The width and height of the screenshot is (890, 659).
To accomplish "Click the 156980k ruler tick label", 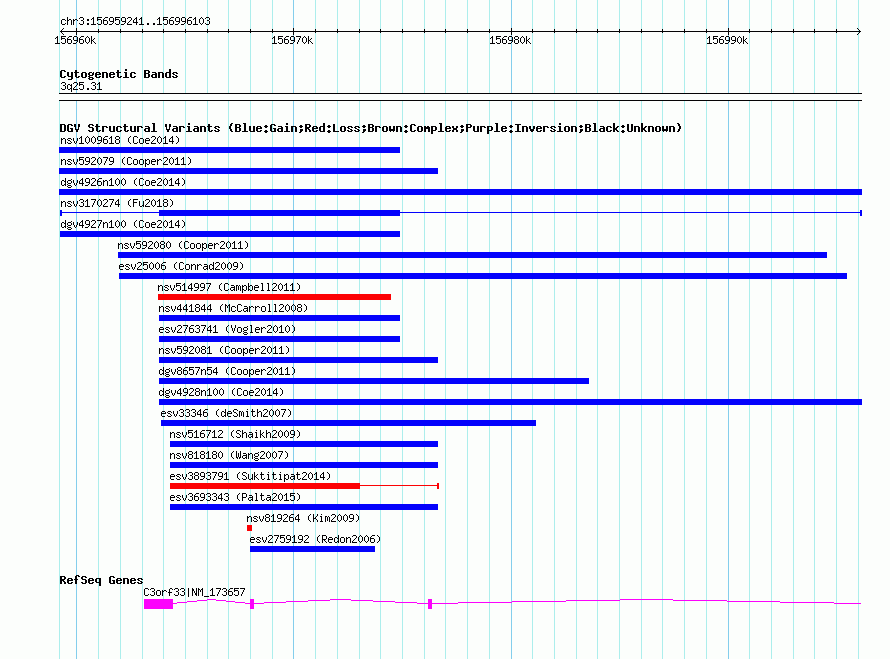I will click(x=510, y=40).
